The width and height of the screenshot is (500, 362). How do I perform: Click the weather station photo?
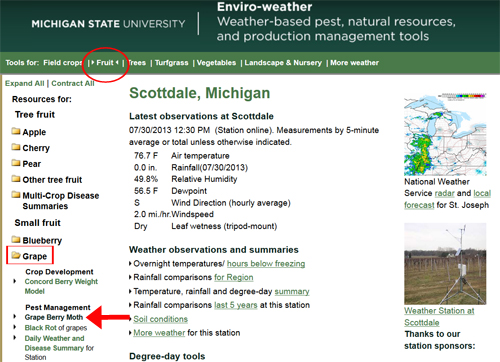(x=445, y=264)
